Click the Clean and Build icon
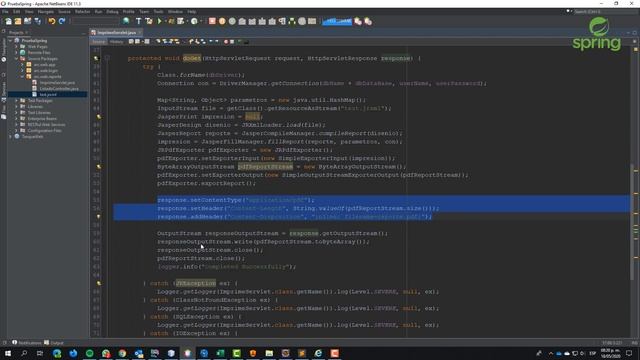640x360 pixels. point(149,21)
